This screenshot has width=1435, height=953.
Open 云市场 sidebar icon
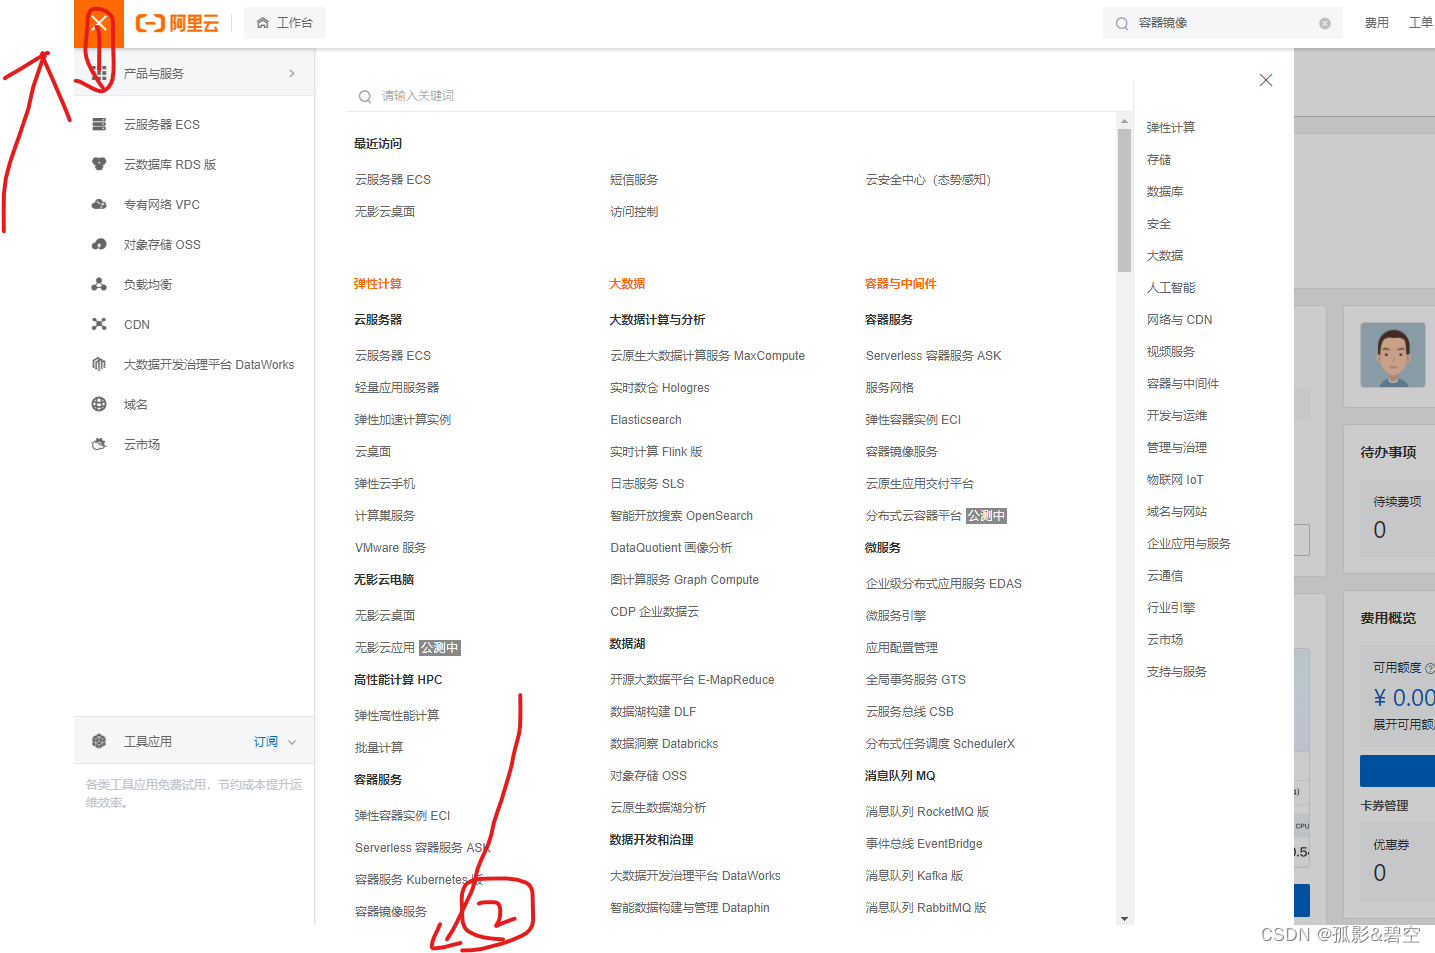99,444
